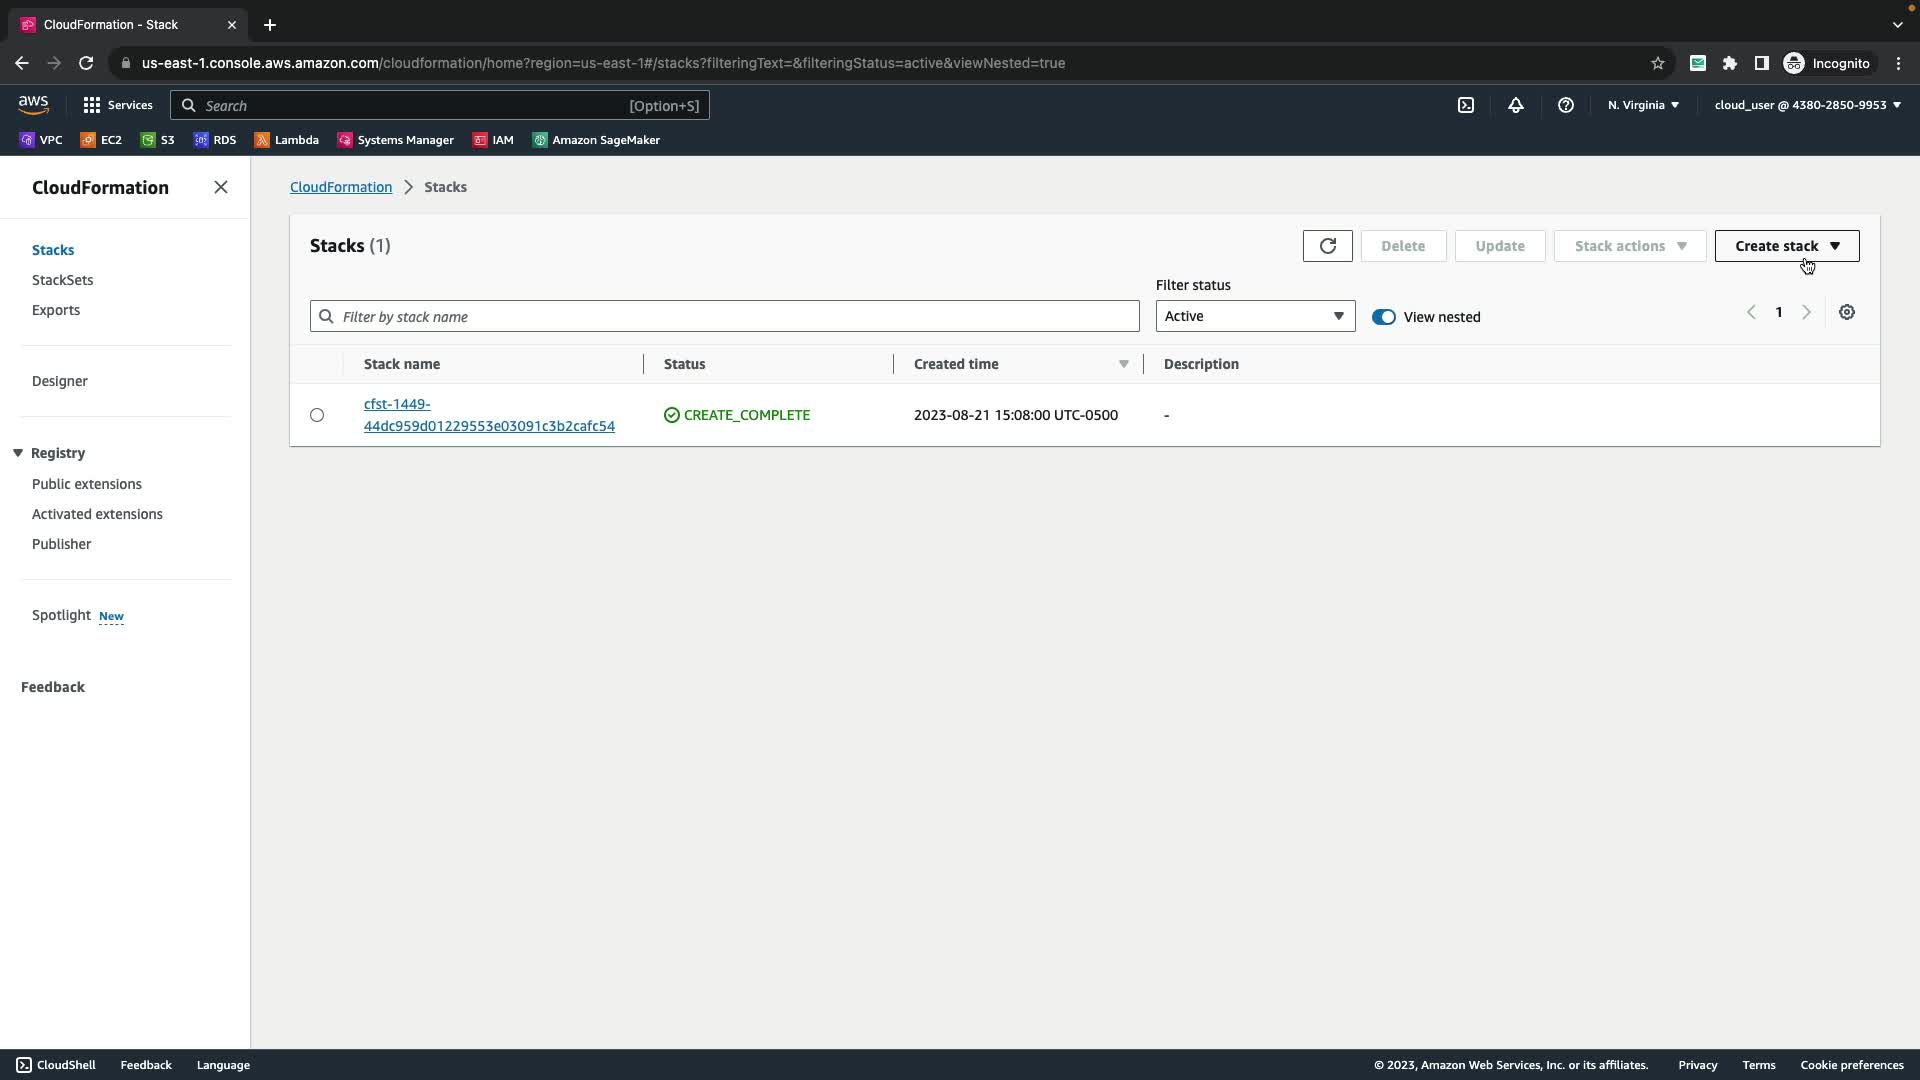Image resolution: width=1920 pixels, height=1080 pixels.
Task: Open the Filter status Active dropdown
Action: click(1254, 316)
